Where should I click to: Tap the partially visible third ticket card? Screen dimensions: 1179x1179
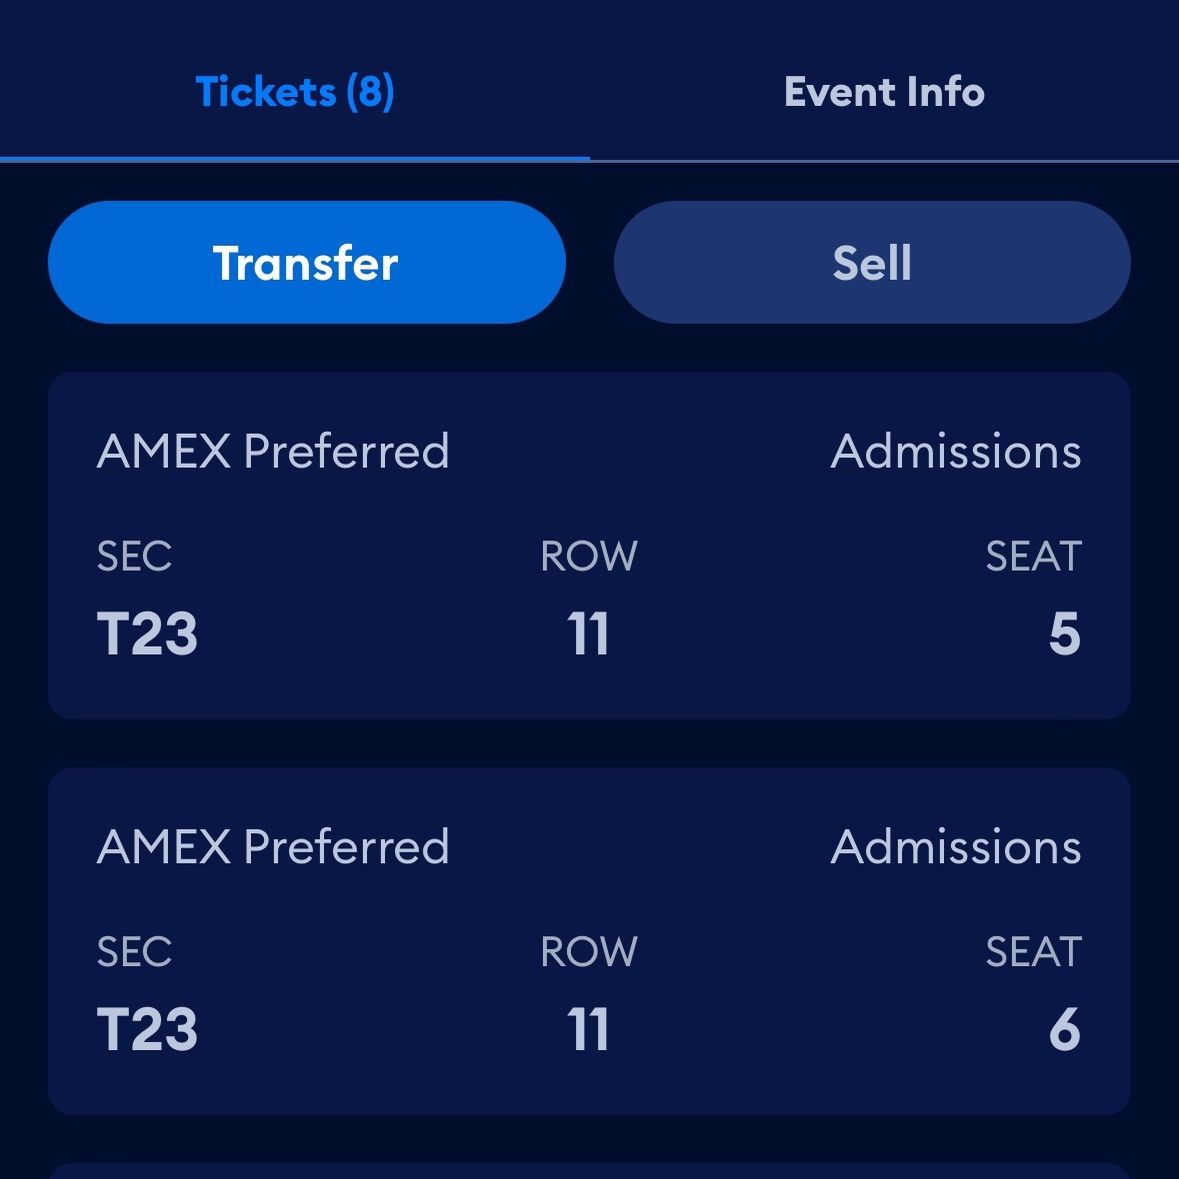coord(590,1171)
